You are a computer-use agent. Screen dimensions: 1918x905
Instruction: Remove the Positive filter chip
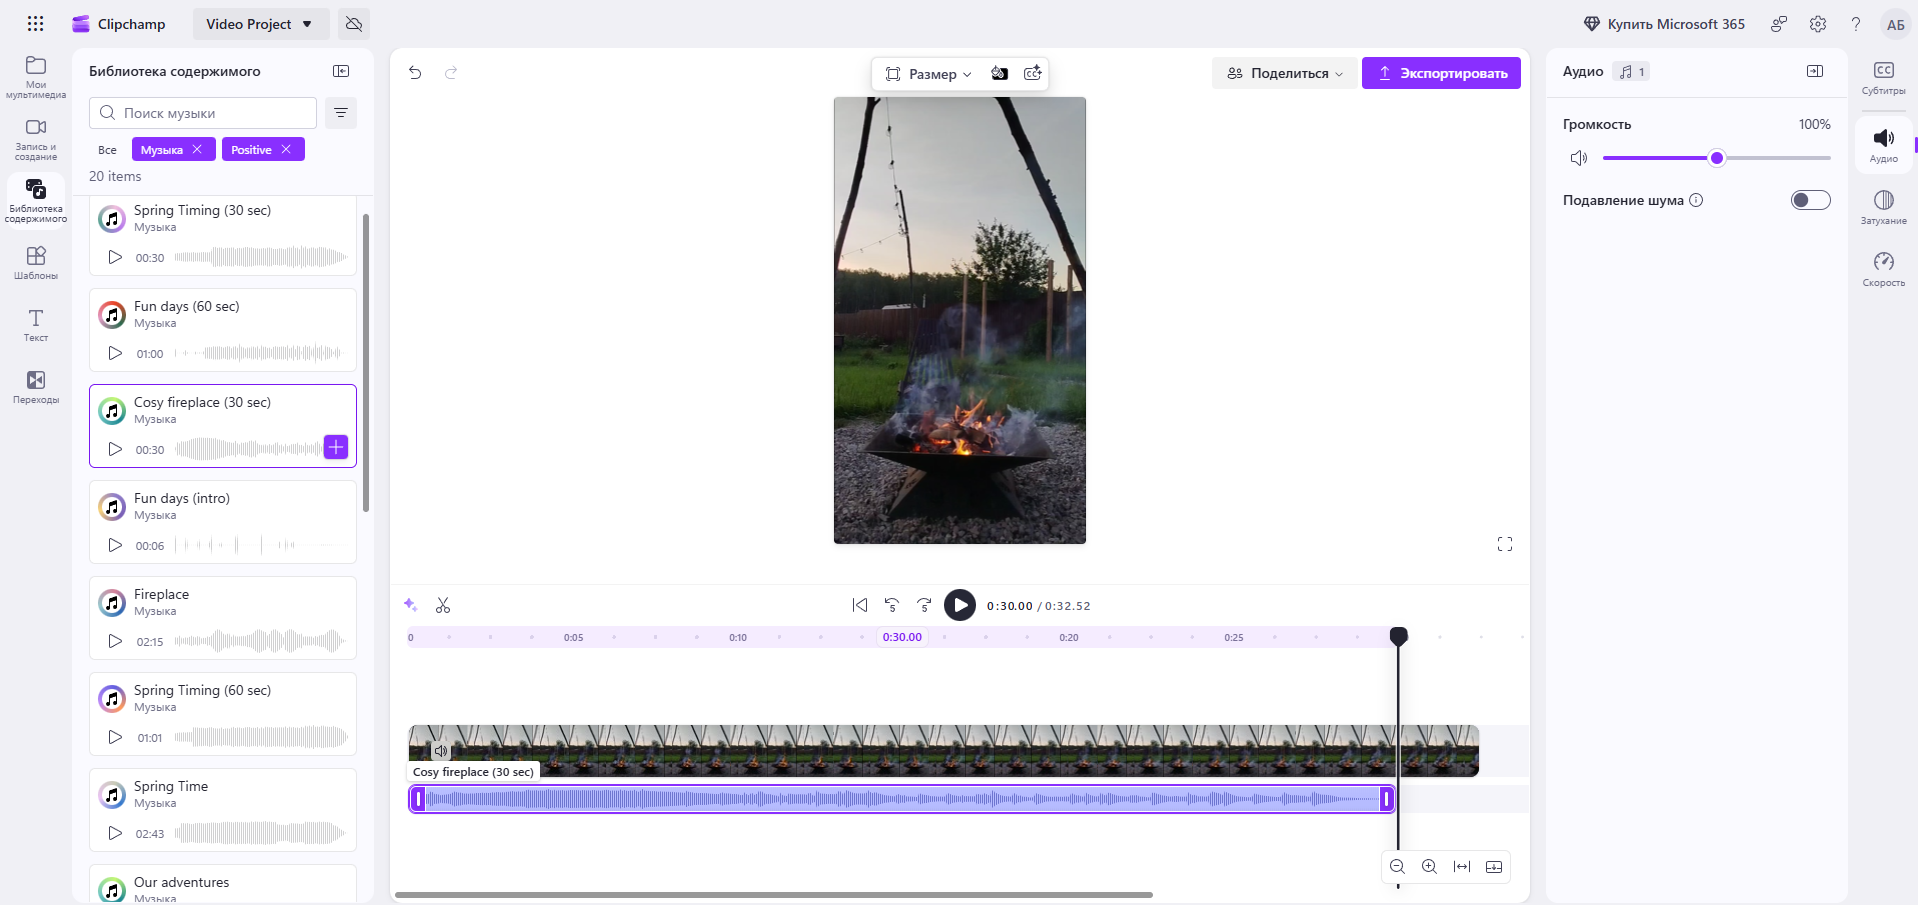286,149
